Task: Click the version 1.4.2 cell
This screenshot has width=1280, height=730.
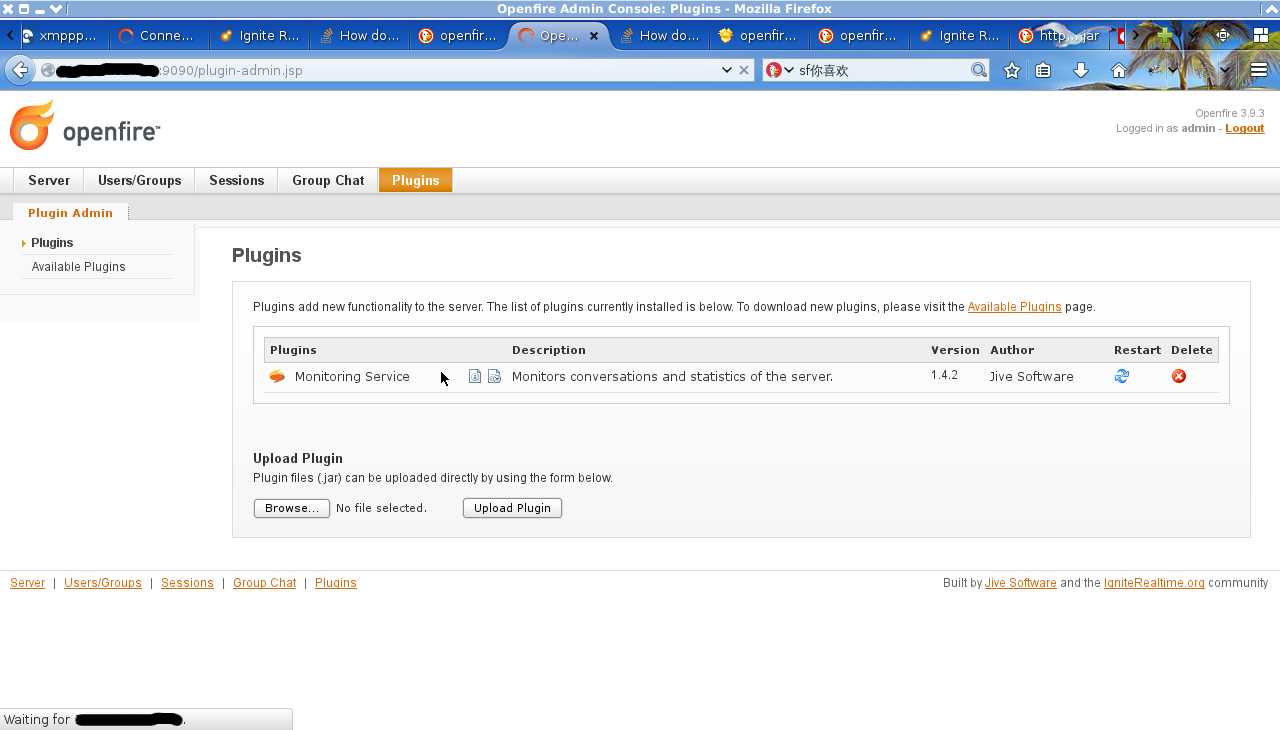Action: tap(944, 375)
